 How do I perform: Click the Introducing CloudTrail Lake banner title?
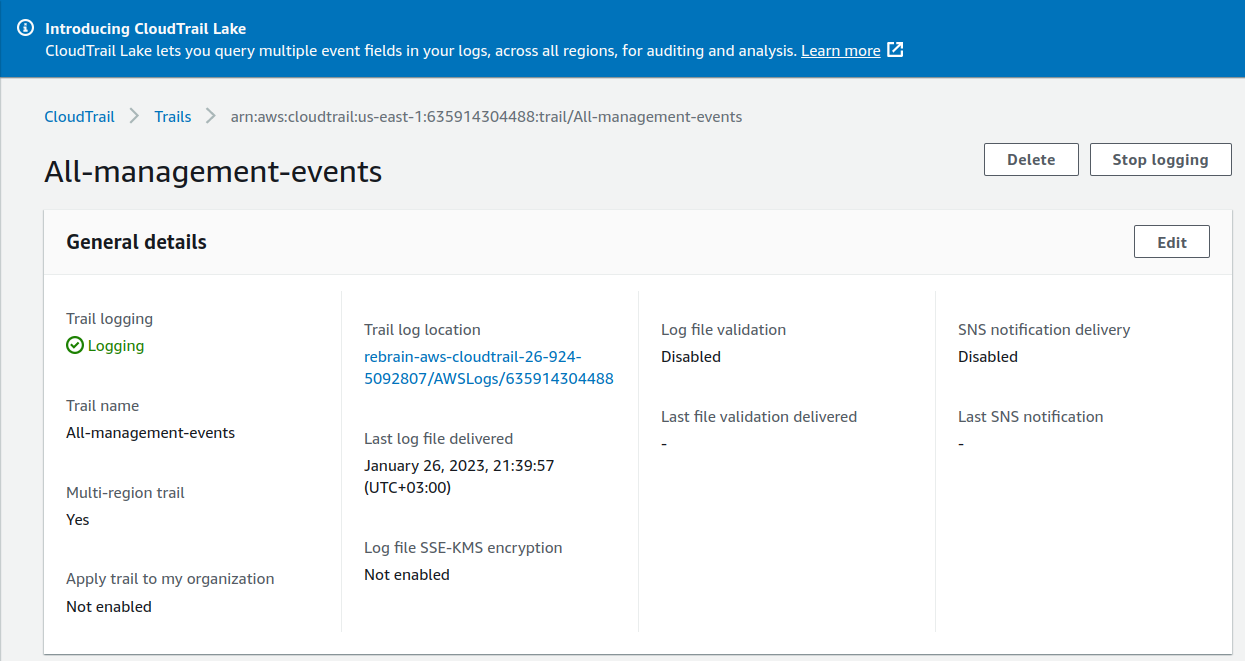[x=146, y=28]
